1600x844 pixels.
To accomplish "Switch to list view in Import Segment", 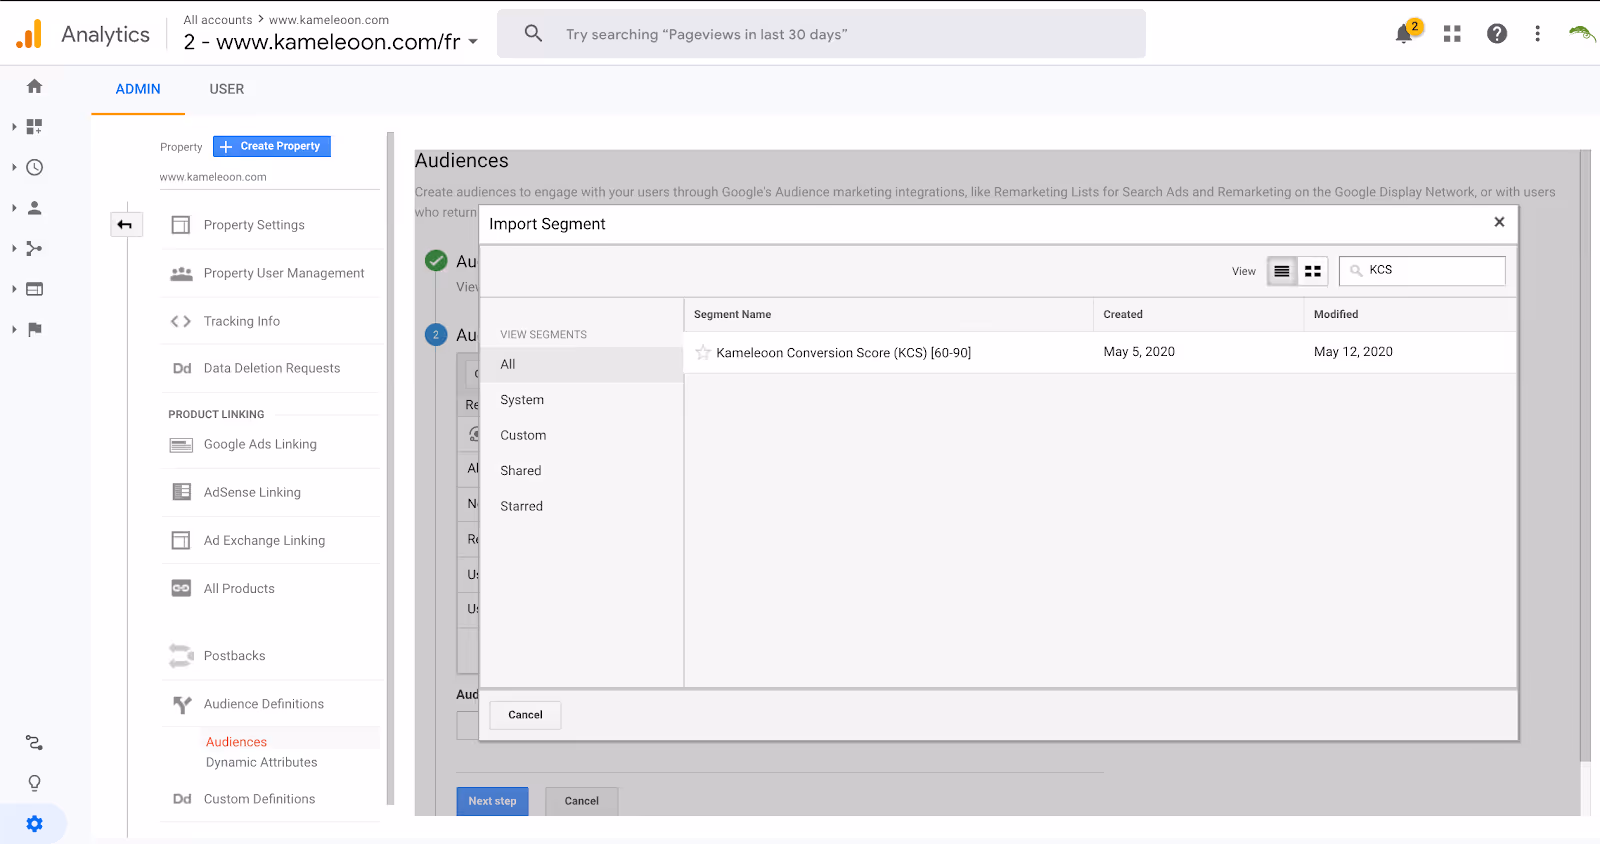I will click(x=1282, y=271).
